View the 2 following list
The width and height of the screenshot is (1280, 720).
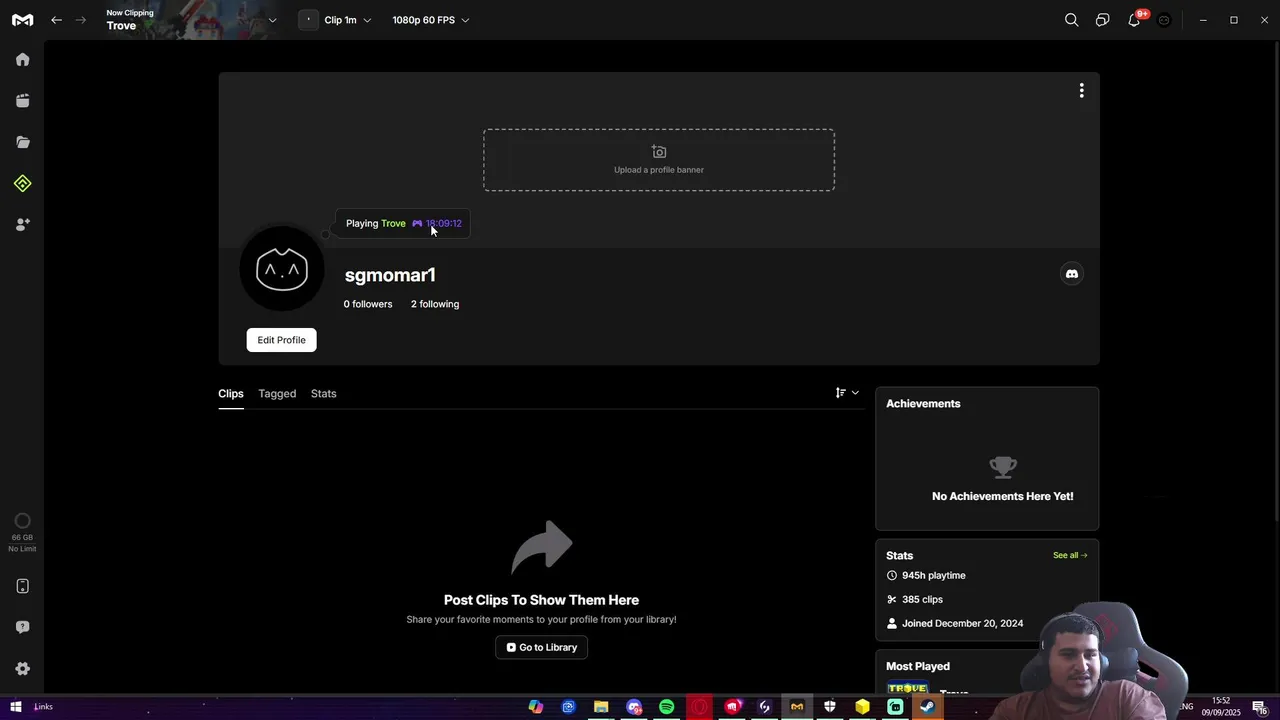(x=435, y=304)
